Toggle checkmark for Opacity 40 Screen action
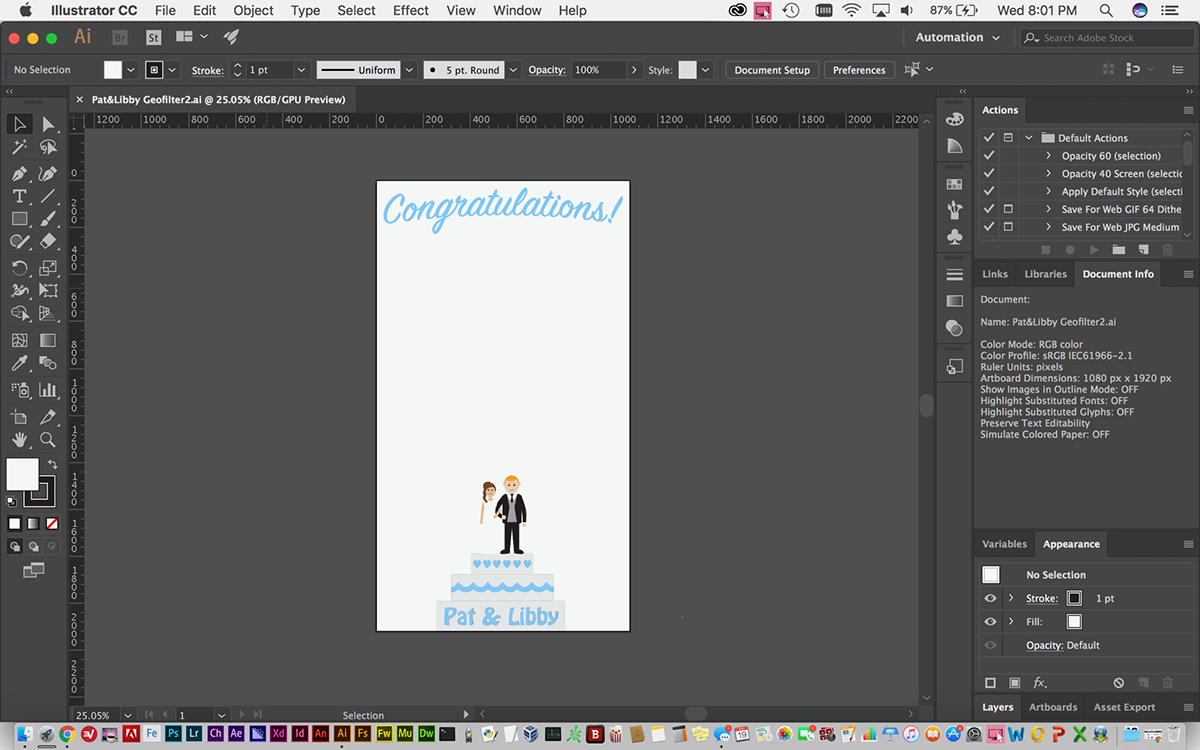 pos(989,174)
